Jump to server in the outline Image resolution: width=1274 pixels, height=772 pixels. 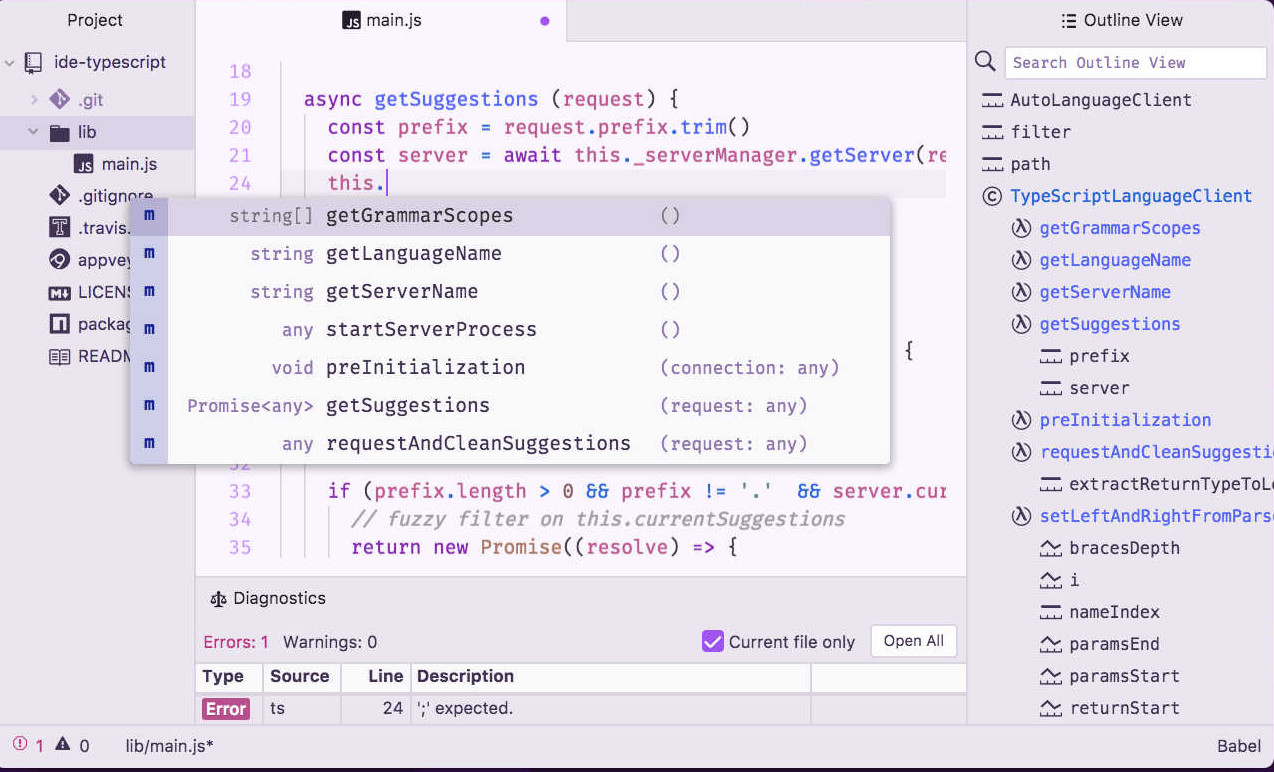coord(1099,388)
